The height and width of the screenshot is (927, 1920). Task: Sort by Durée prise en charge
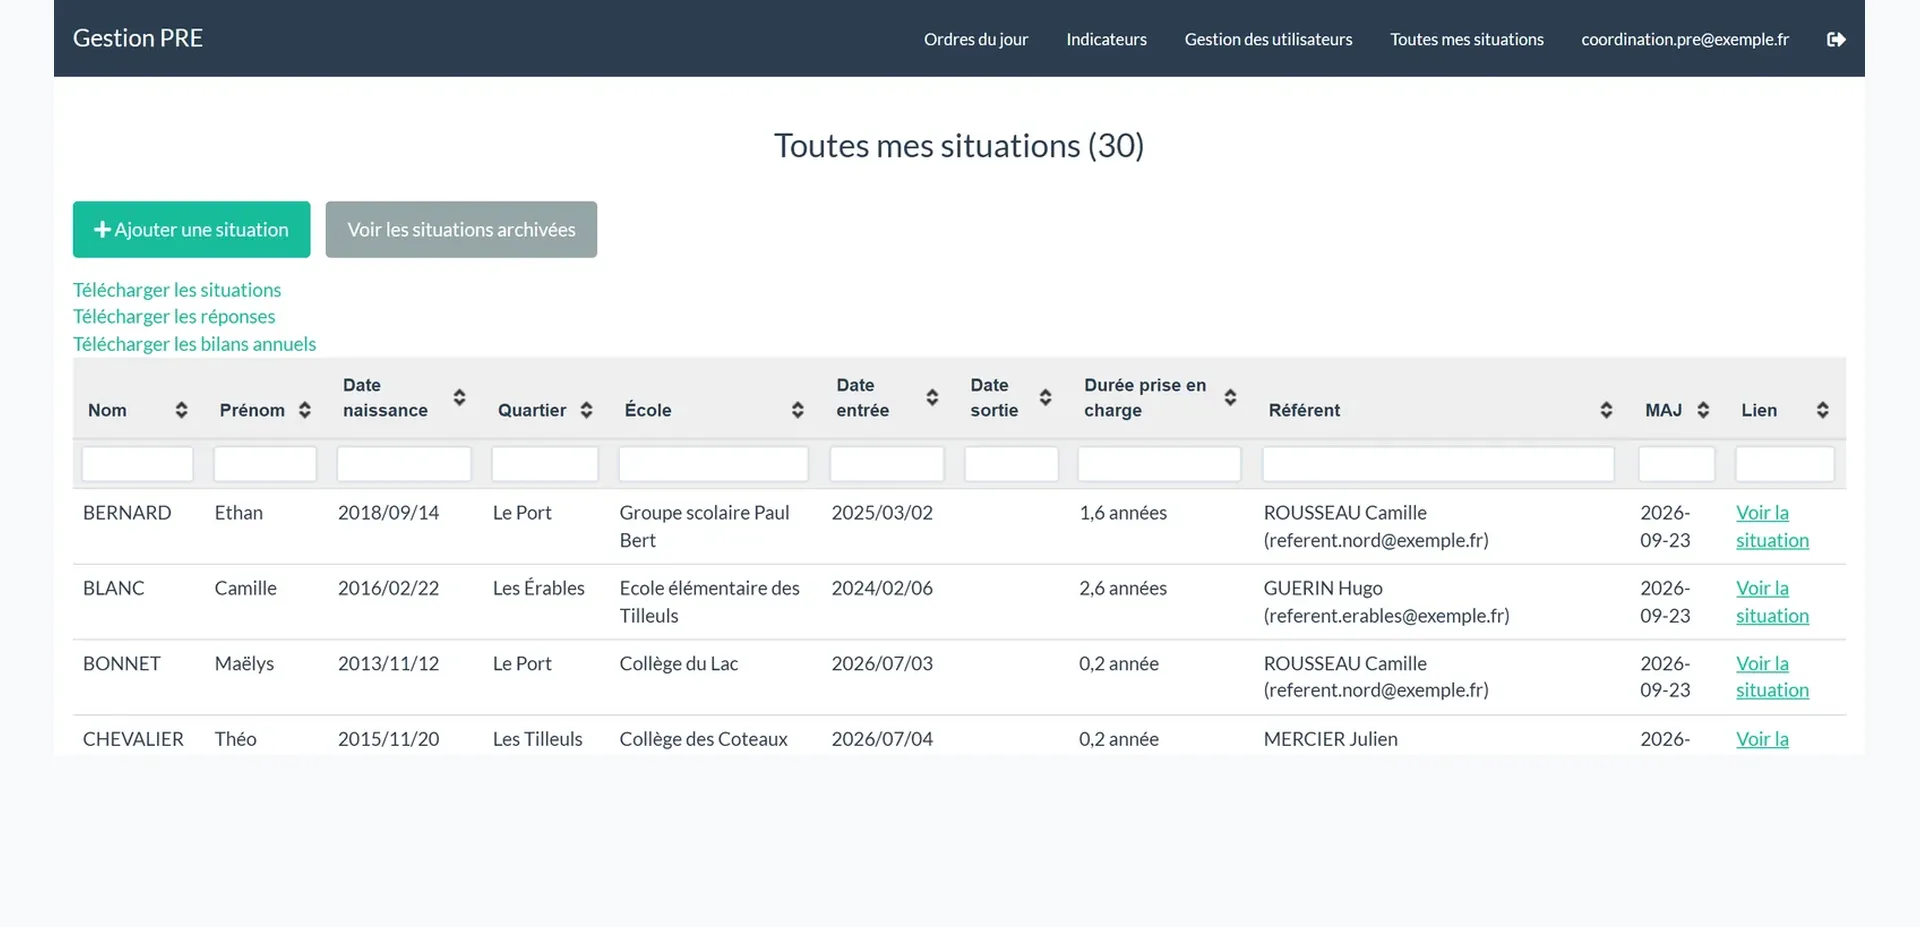pyautogui.click(x=1230, y=397)
